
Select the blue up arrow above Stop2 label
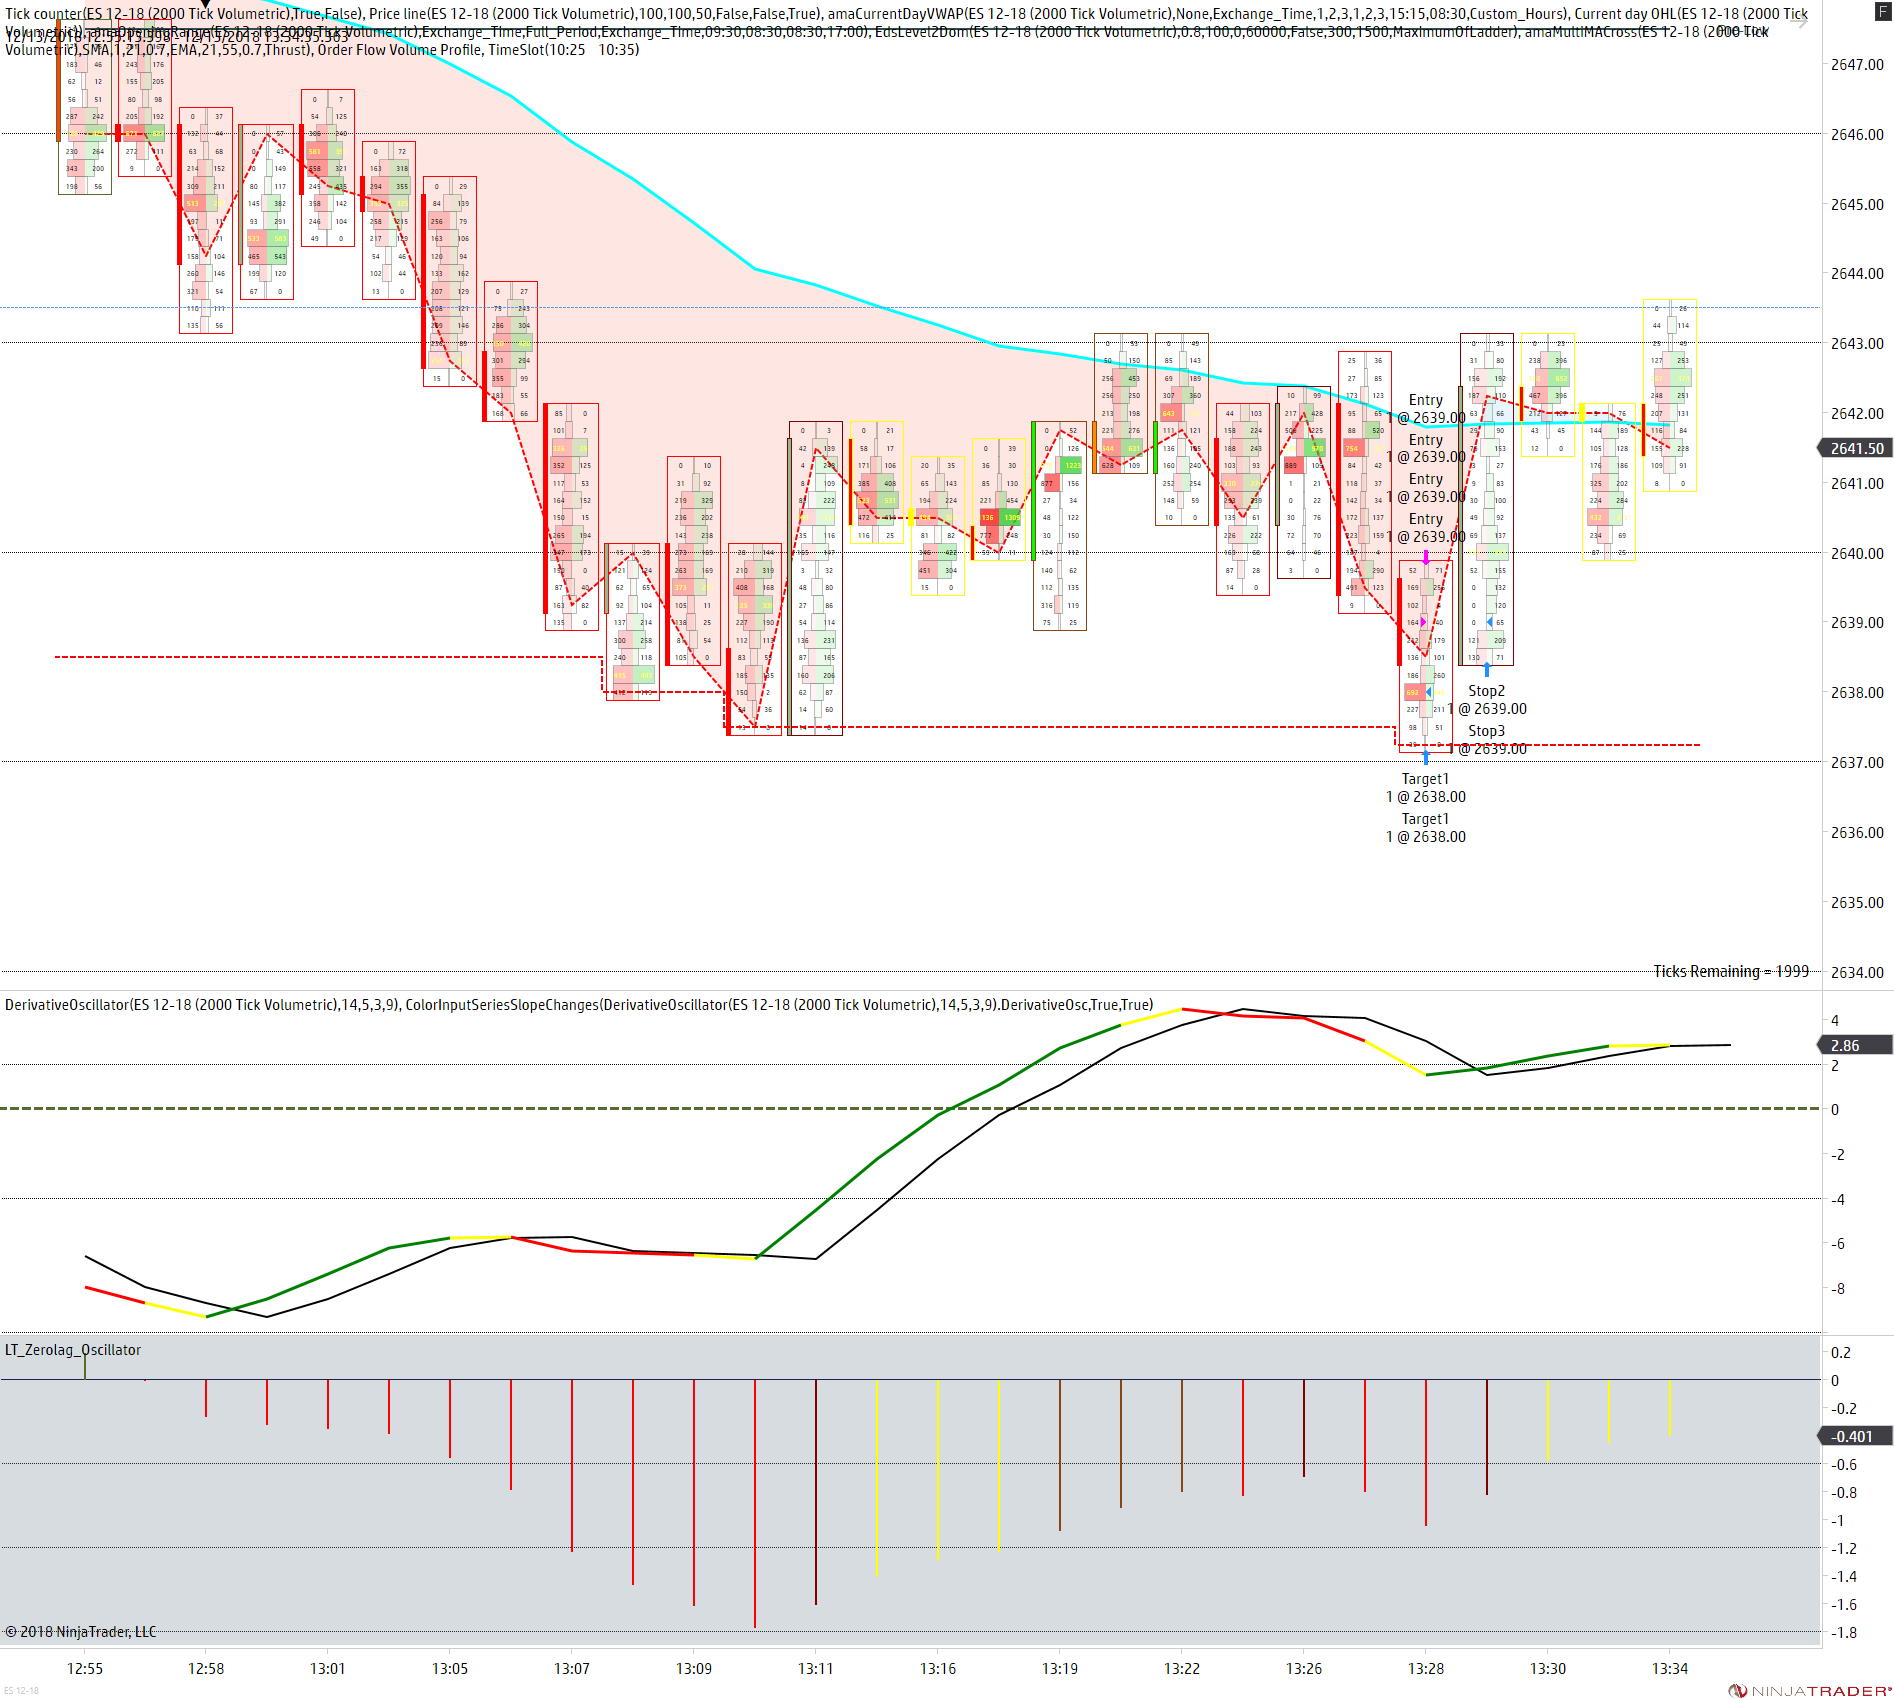point(1487,669)
